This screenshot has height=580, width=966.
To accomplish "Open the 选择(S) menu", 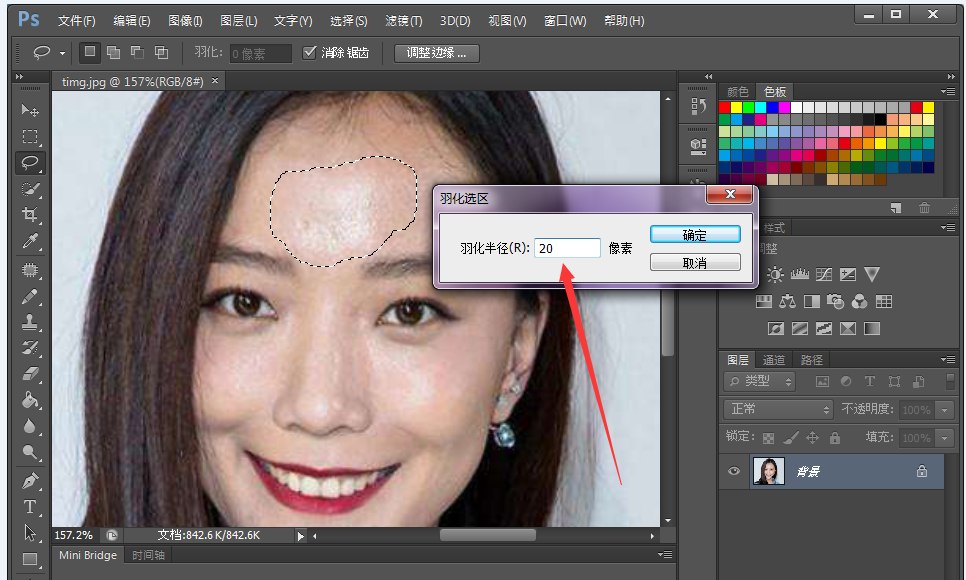I will 349,21.
